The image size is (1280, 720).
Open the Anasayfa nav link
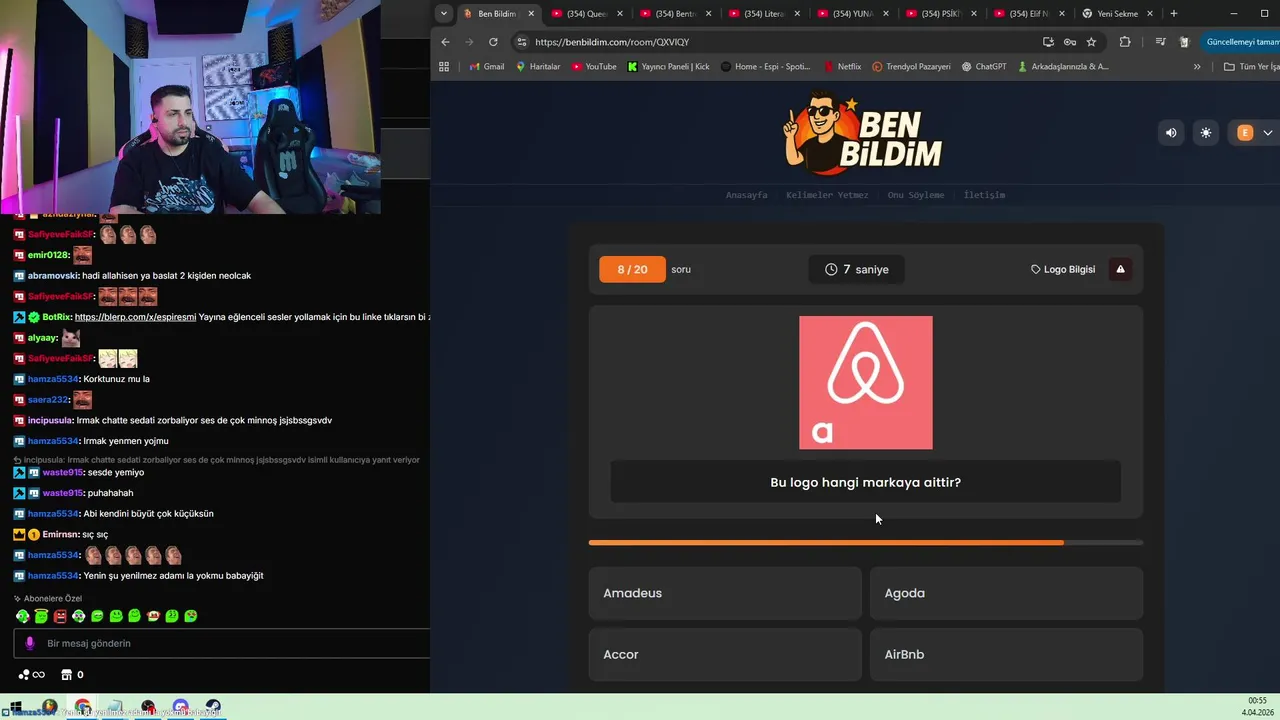[x=747, y=195]
